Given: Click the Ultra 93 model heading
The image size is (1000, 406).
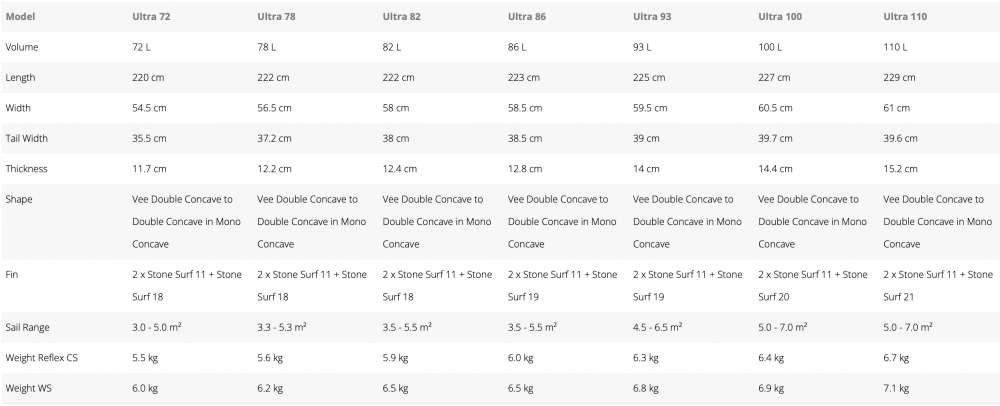Looking at the screenshot, I should point(652,17).
